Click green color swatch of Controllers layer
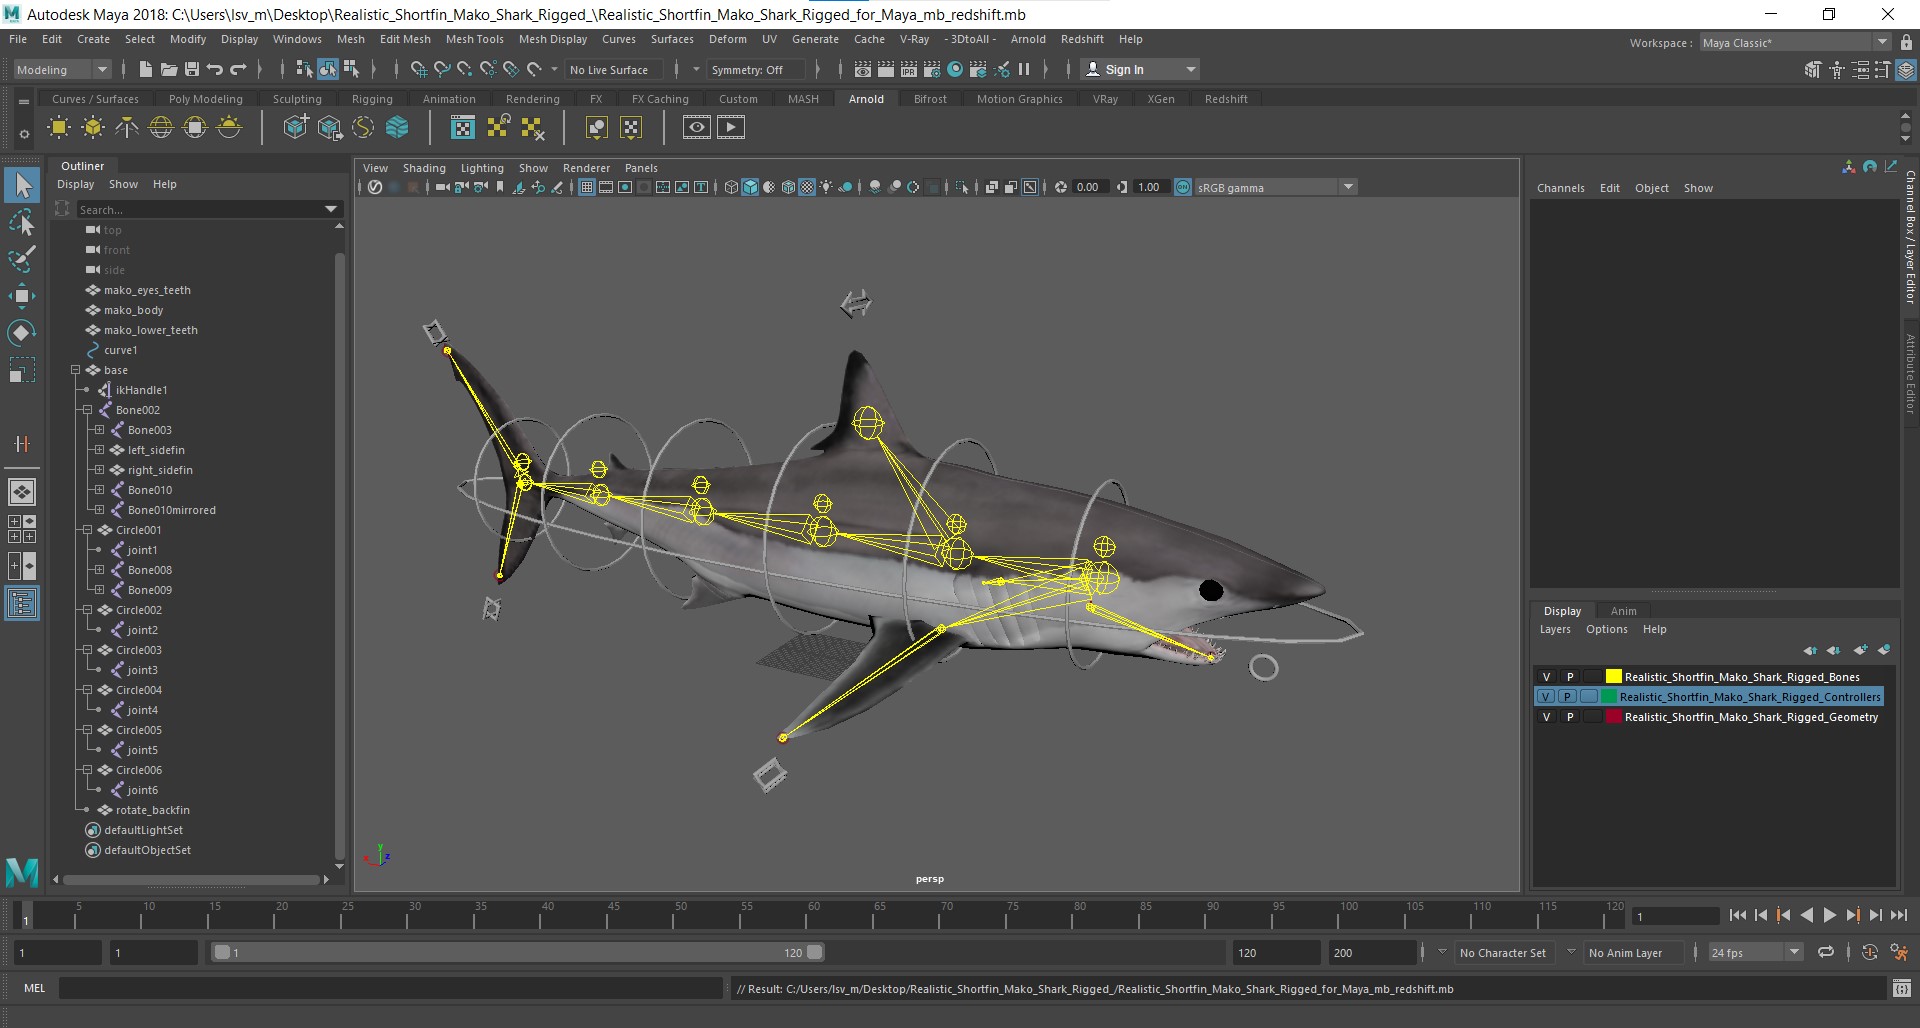This screenshot has height=1028, width=1920. coord(1609,697)
